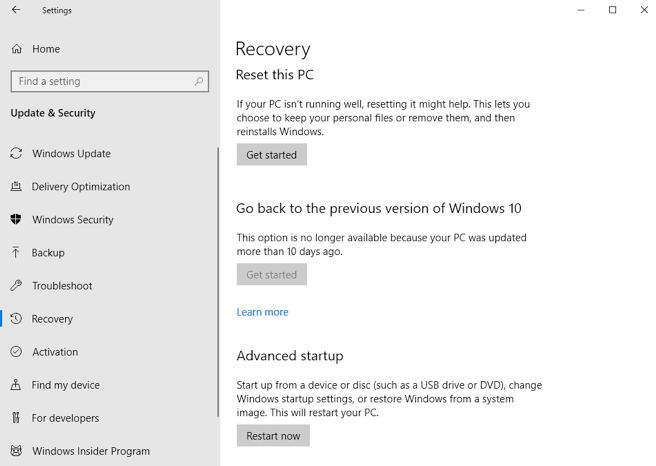
Task: Go to Windows Insider Program
Action: pos(90,451)
